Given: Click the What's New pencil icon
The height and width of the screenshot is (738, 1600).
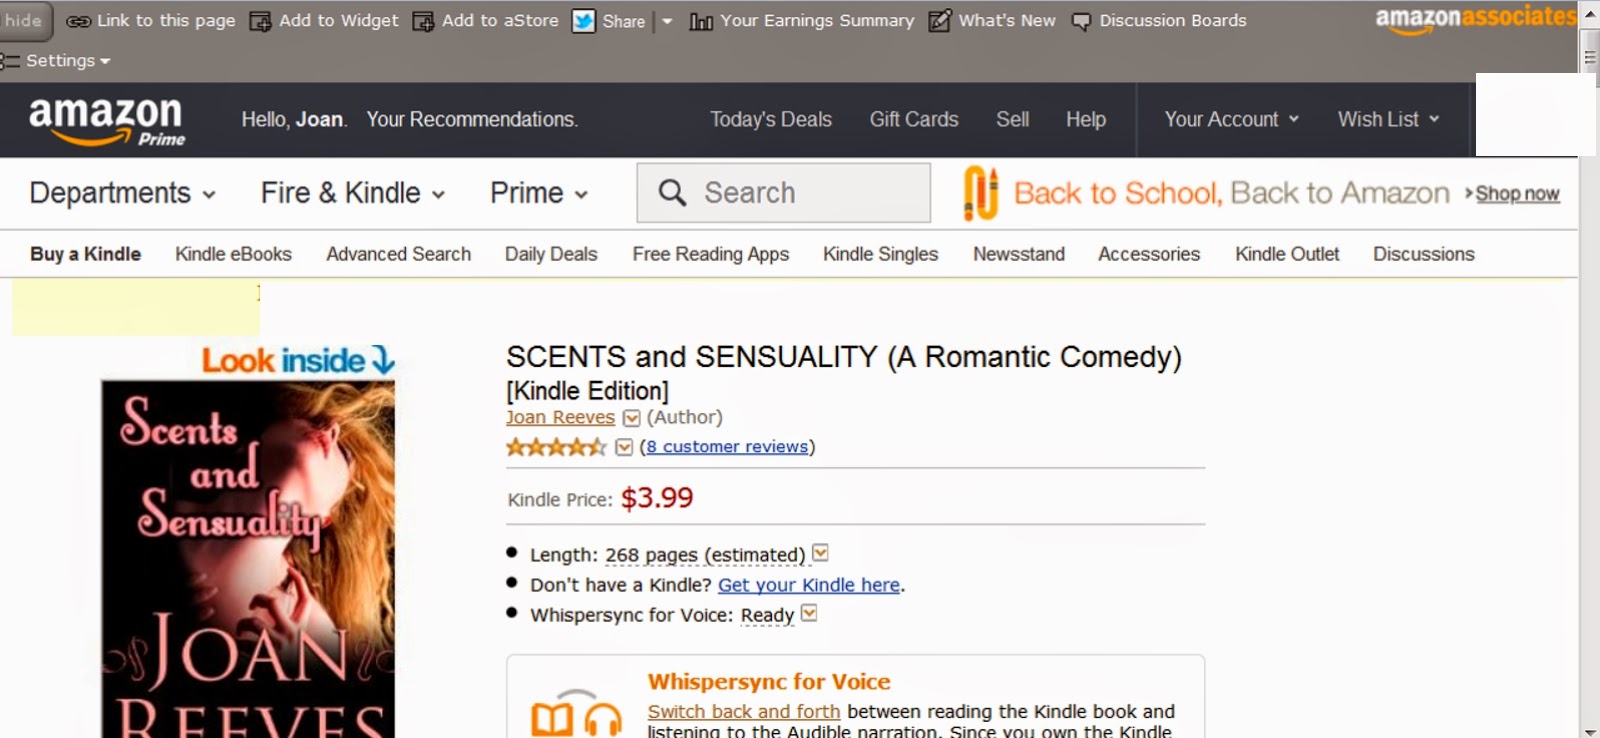Looking at the screenshot, I should pyautogui.click(x=939, y=20).
